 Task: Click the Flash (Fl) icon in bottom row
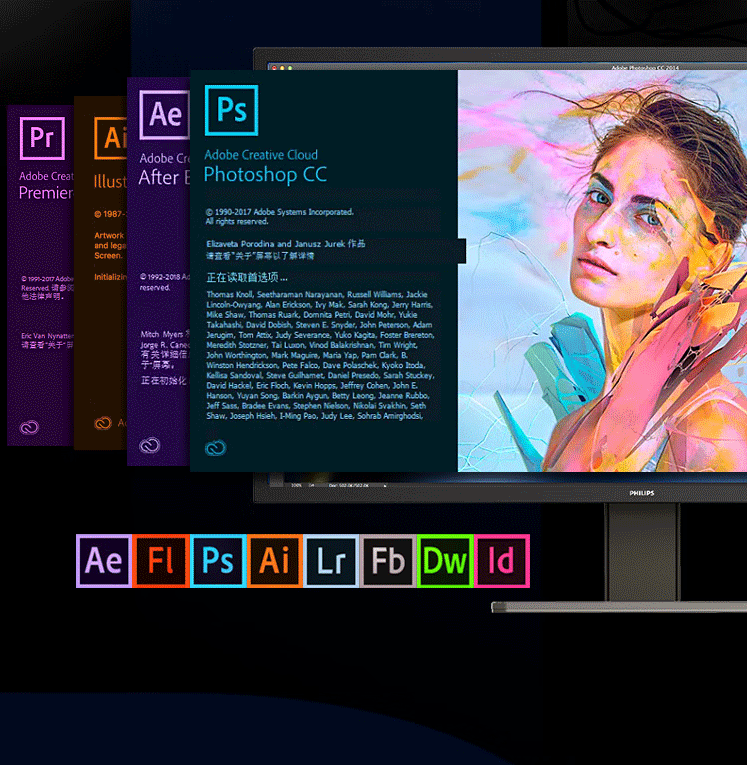pos(161,561)
